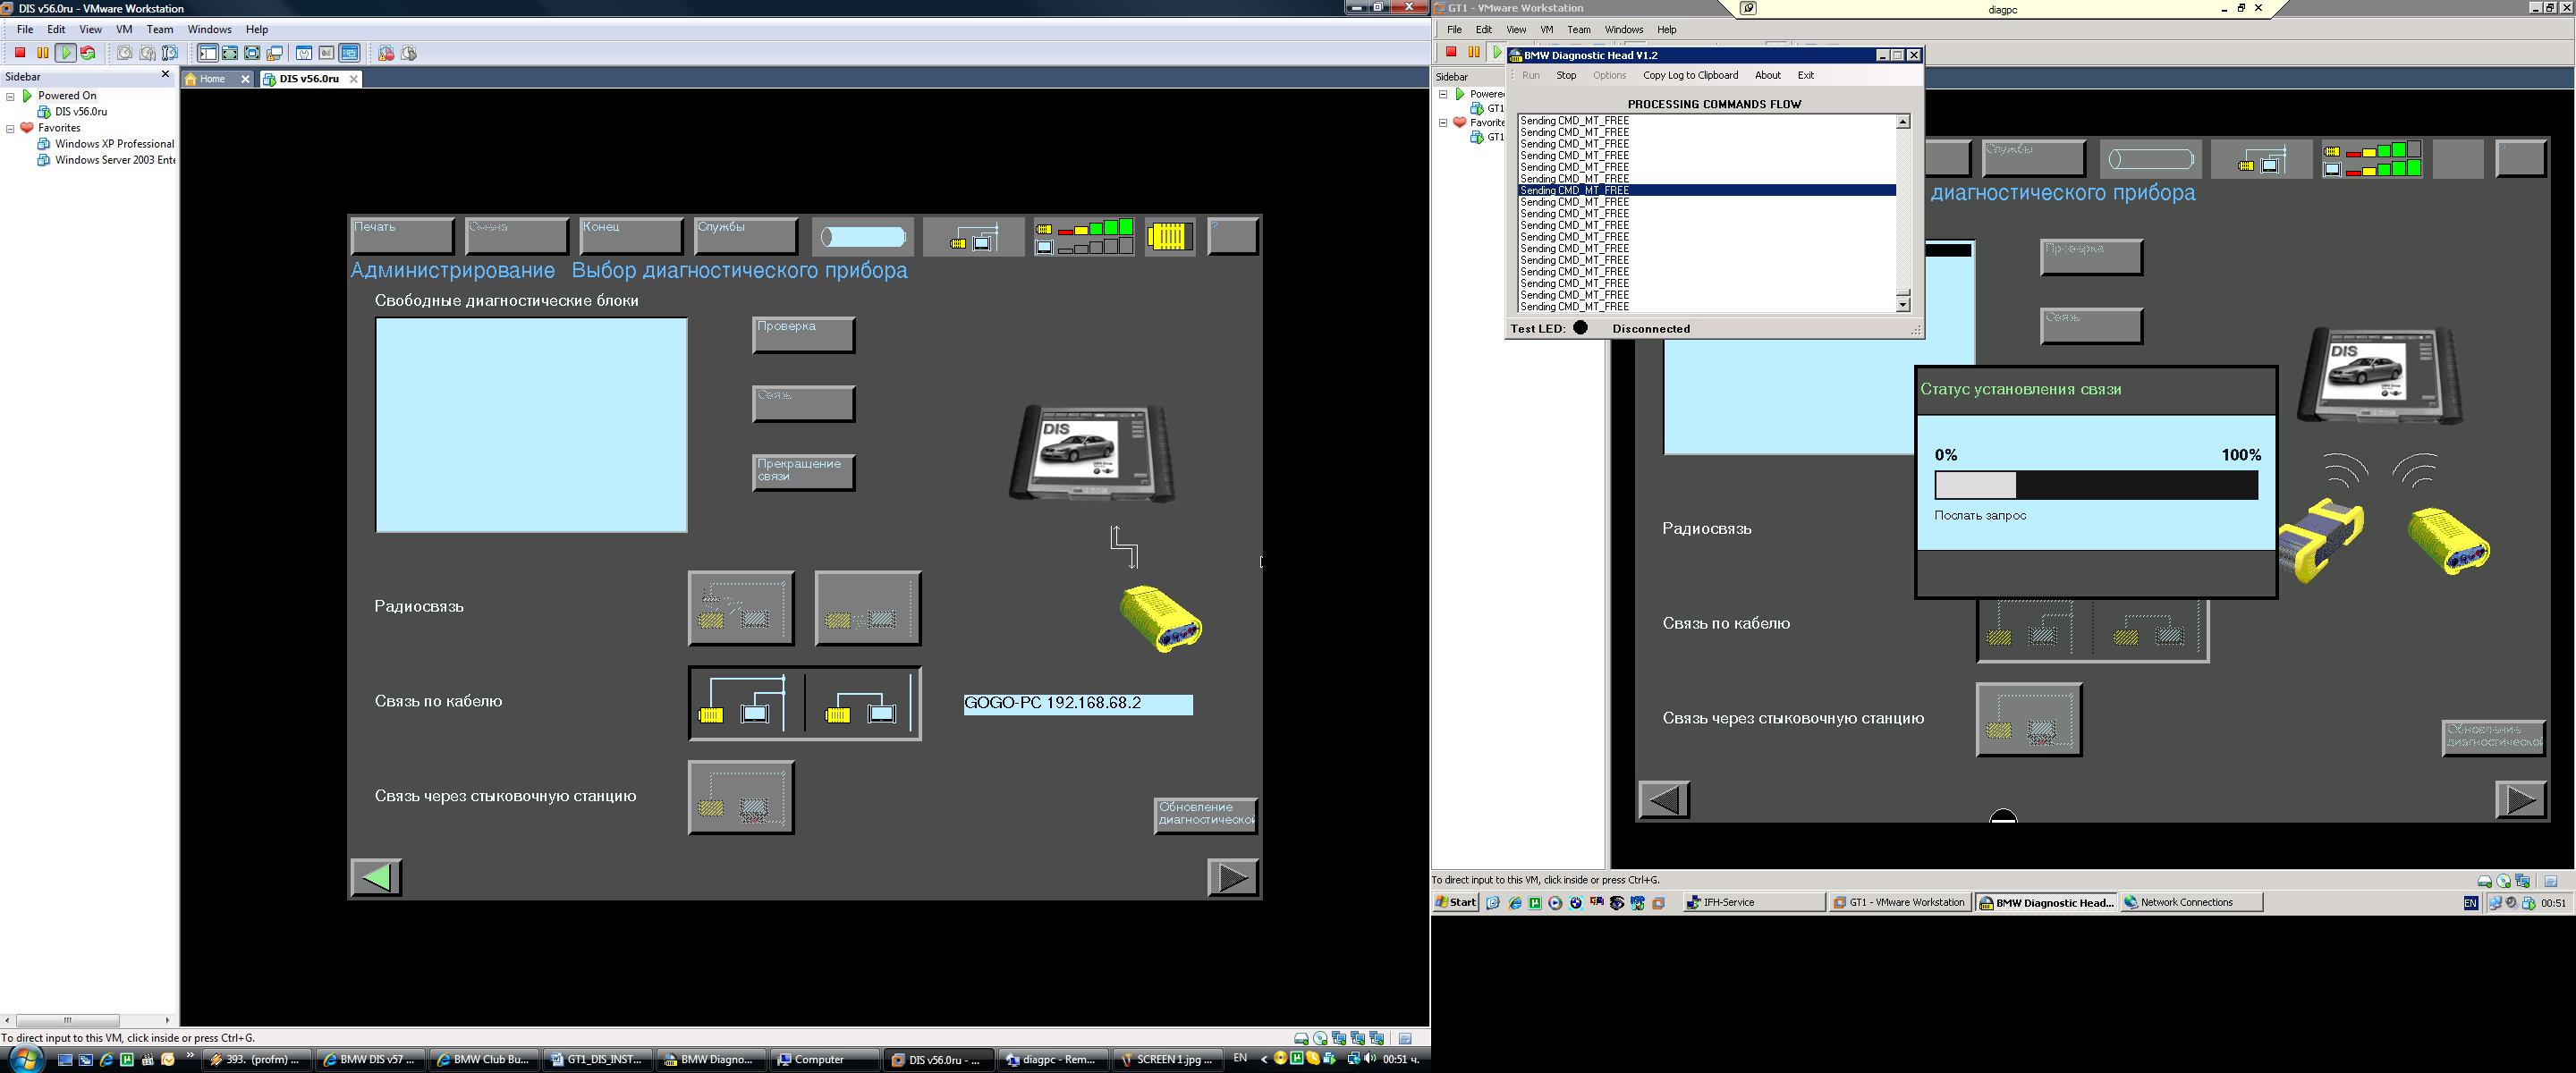The height and width of the screenshot is (1073, 2576).
Task: Click the record/capture movie icon in toolbar
Action: (386, 53)
